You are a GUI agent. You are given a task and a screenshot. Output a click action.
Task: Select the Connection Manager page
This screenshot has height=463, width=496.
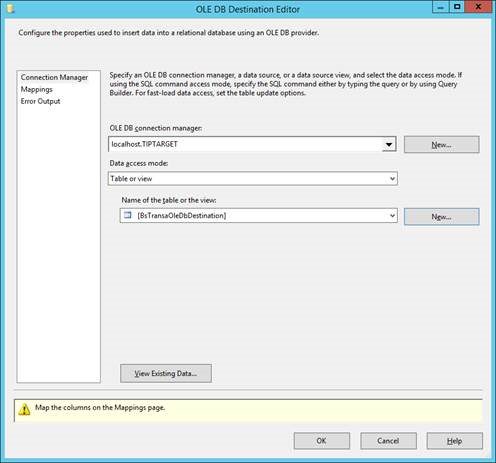click(x=54, y=77)
